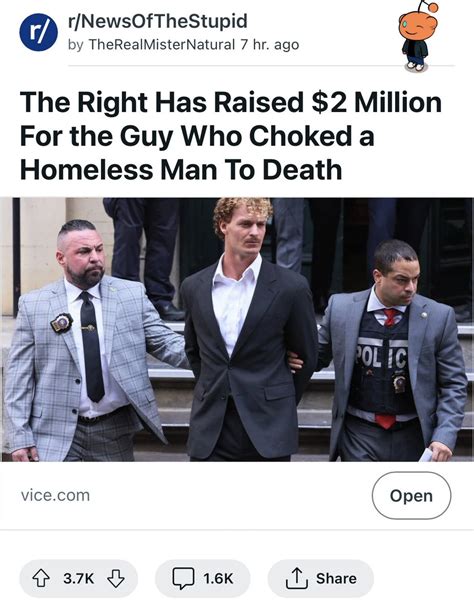Visit the r/NewsOfTheStupid subreddit name
474x614 pixels.
[157, 21]
